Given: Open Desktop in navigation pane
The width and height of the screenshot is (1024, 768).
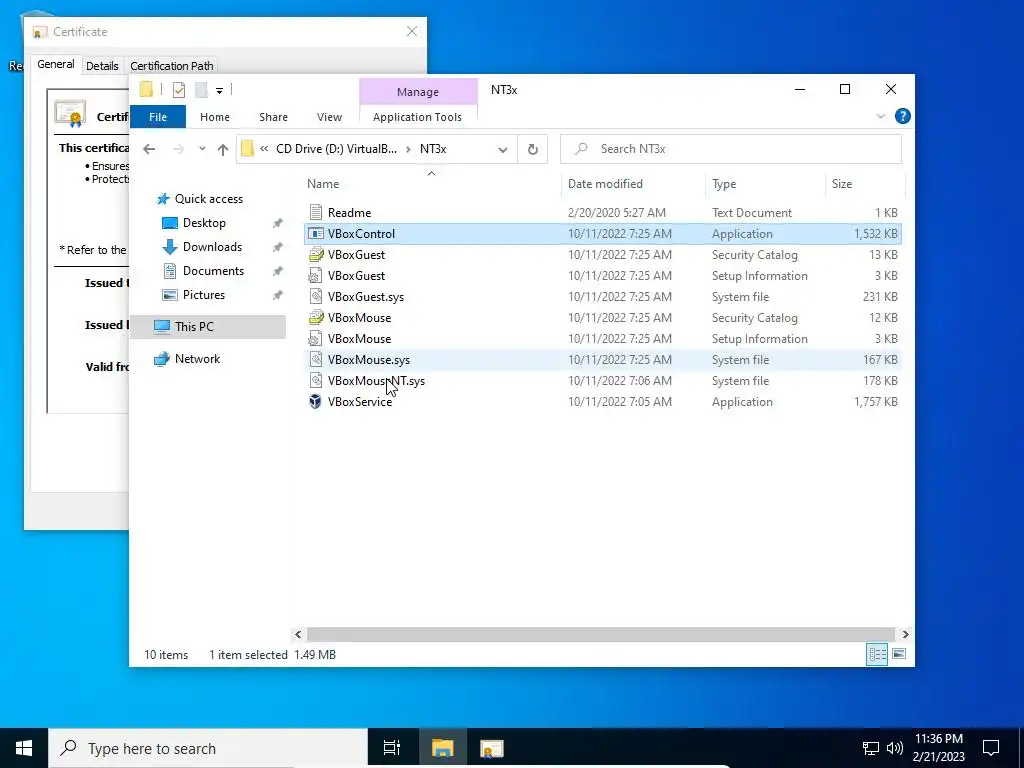Looking at the screenshot, I should pyautogui.click(x=204, y=223).
